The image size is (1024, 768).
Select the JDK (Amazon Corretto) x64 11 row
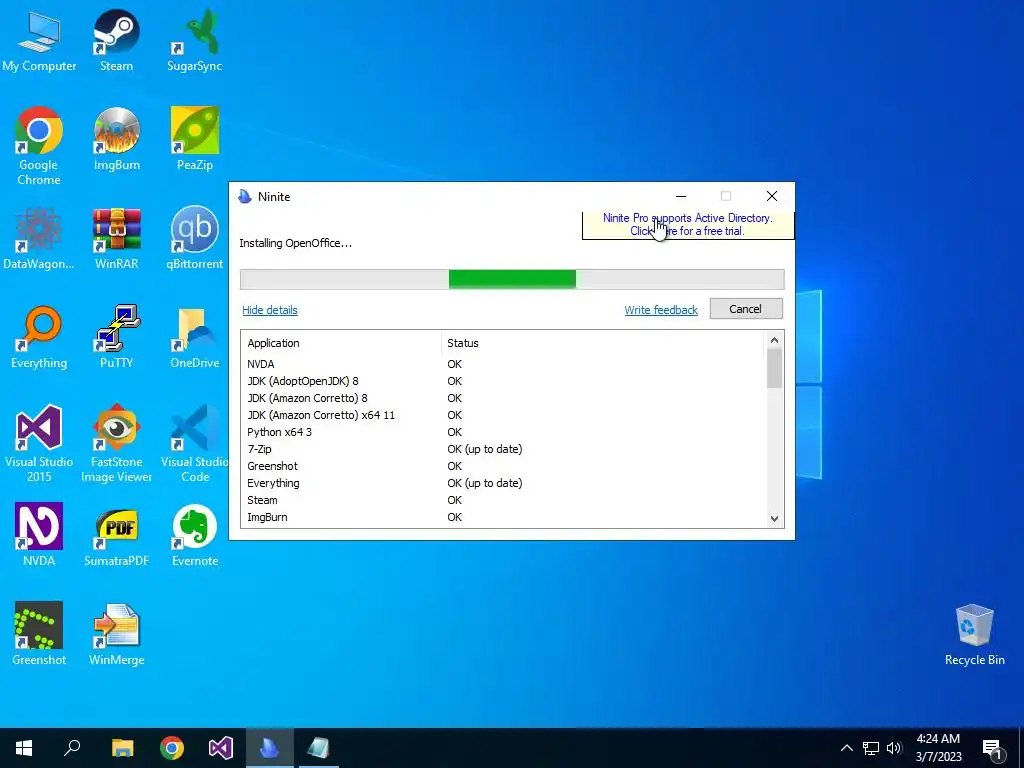(x=503, y=415)
